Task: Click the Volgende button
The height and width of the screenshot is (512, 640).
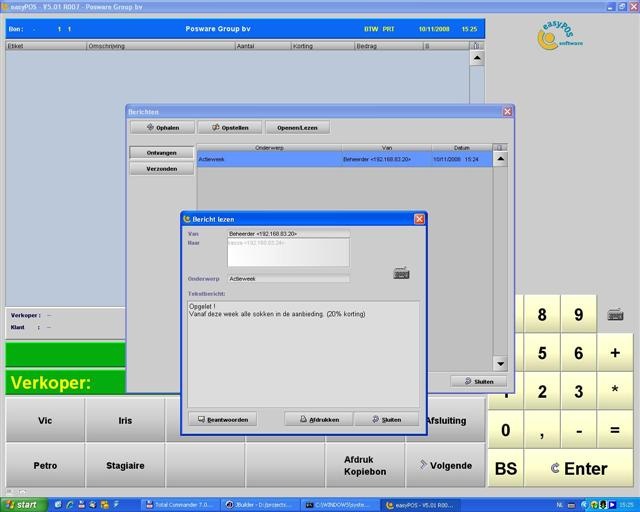Action: click(445, 465)
